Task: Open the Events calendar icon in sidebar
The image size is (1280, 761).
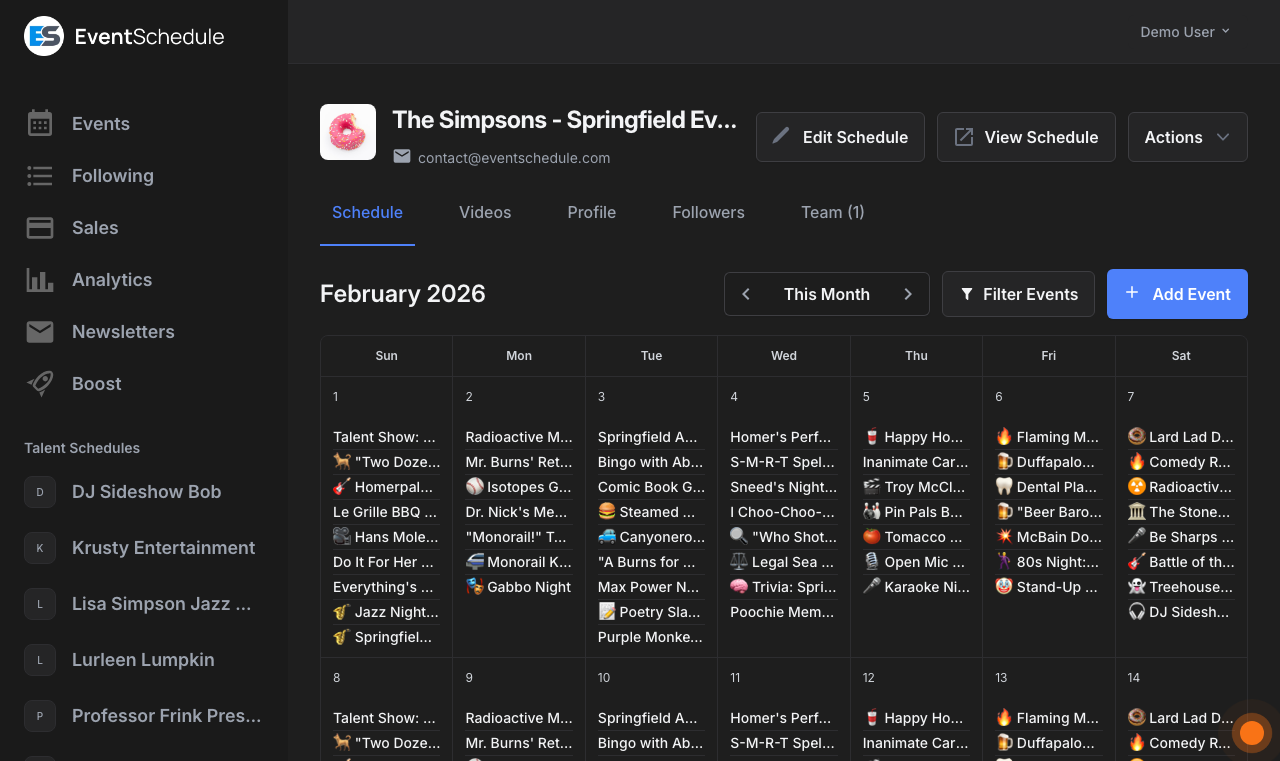Action: [x=39, y=123]
